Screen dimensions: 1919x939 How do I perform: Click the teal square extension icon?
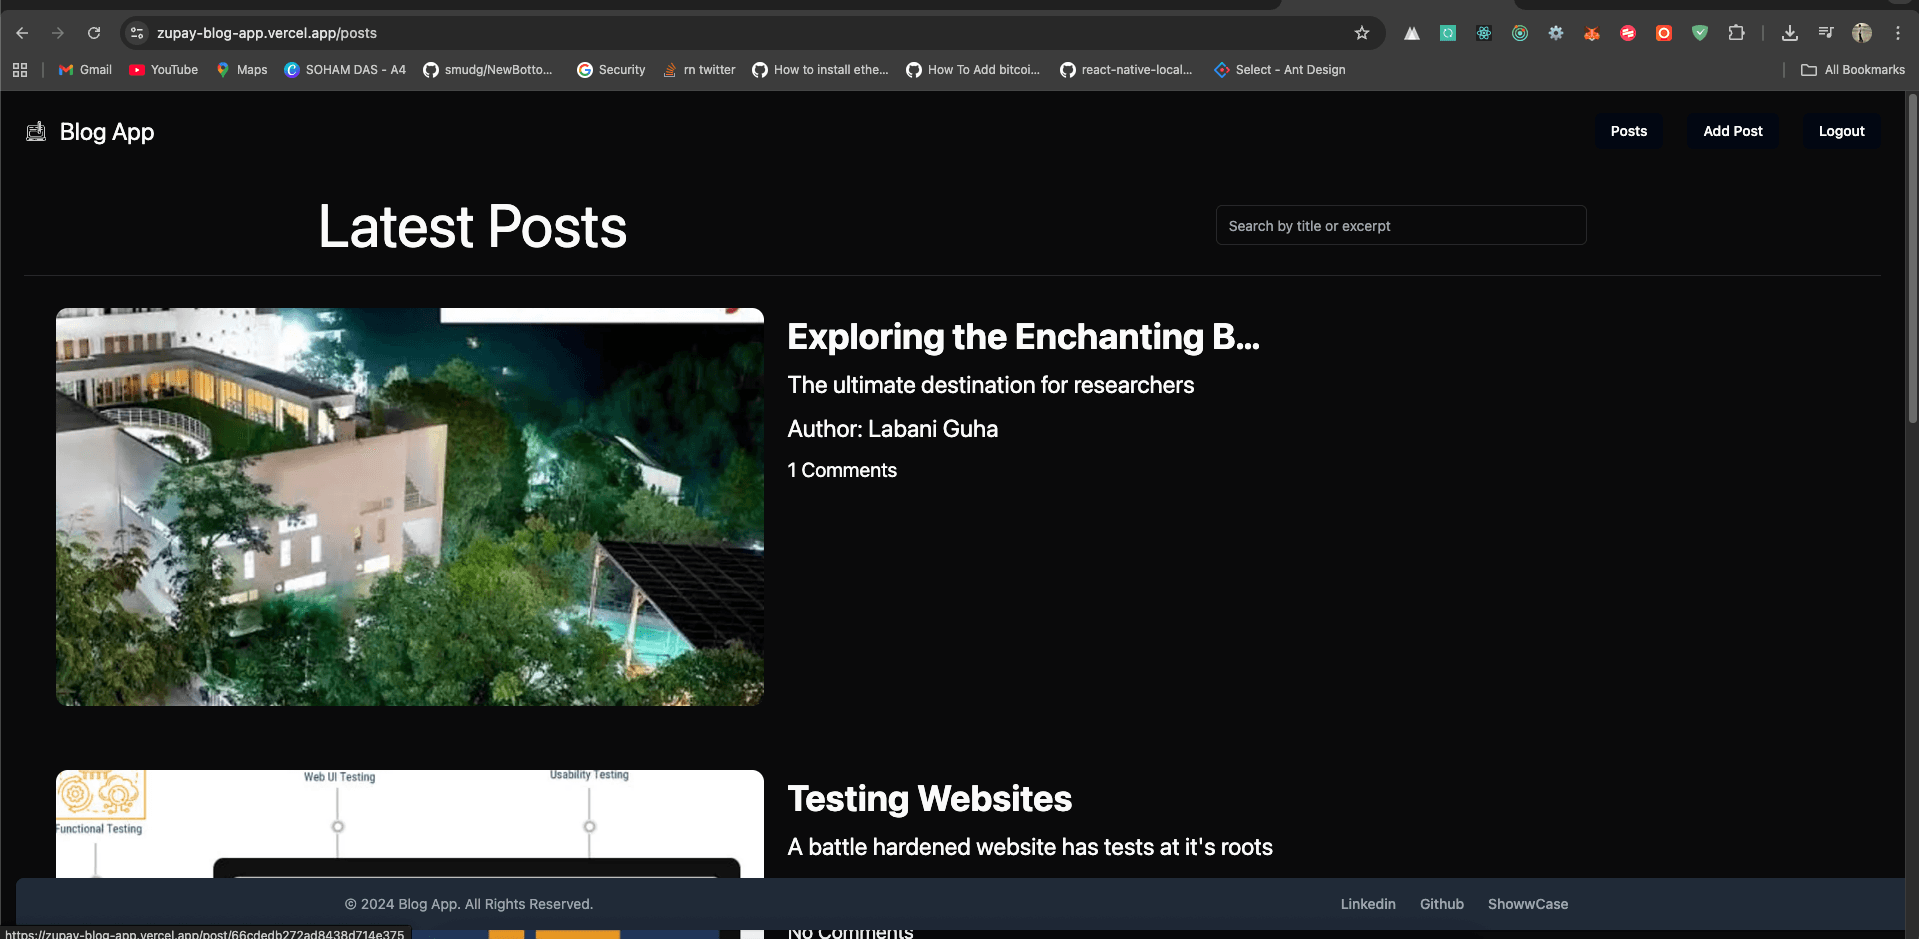point(1448,33)
